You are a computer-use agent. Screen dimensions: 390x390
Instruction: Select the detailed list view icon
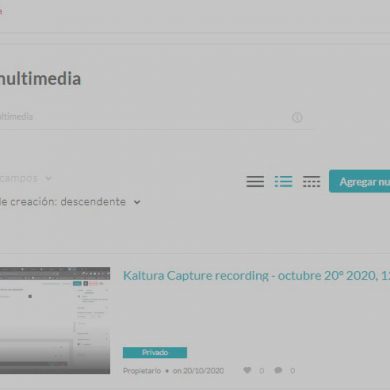pos(283,181)
